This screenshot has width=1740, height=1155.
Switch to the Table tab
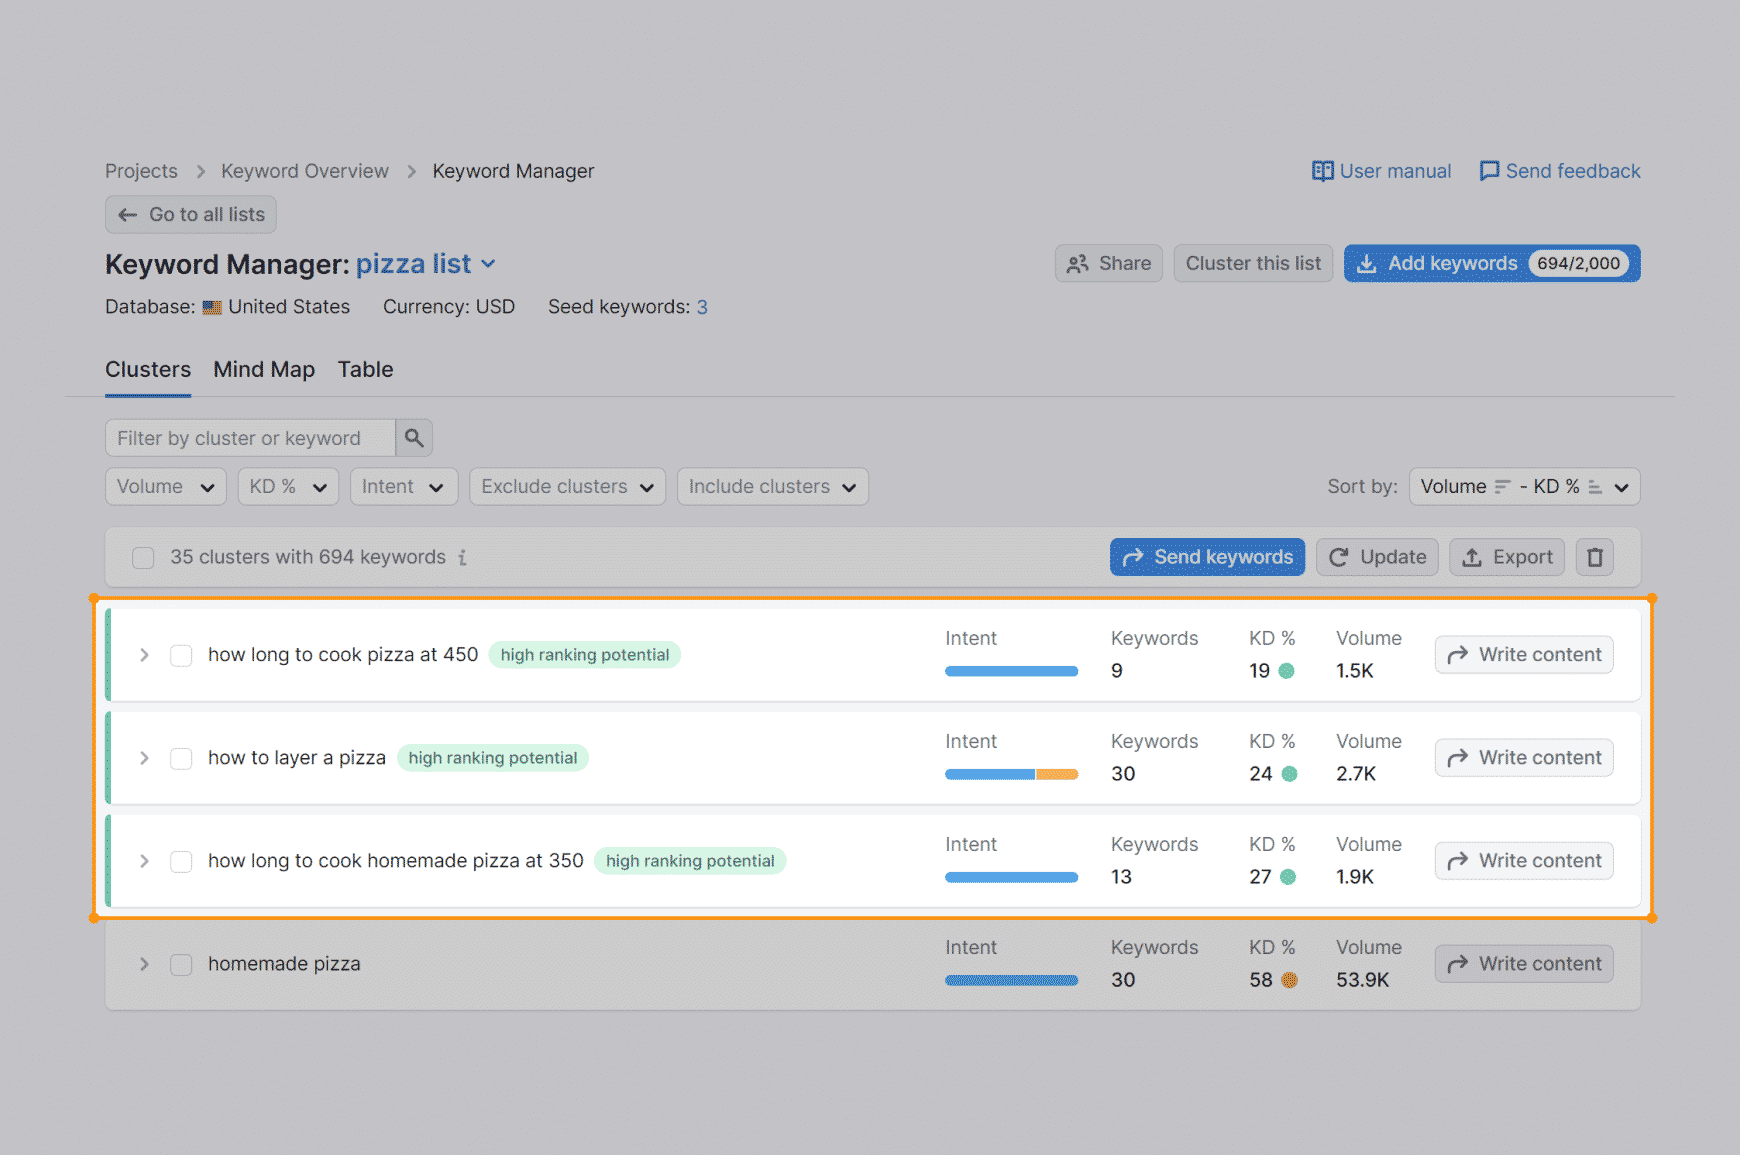point(365,370)
